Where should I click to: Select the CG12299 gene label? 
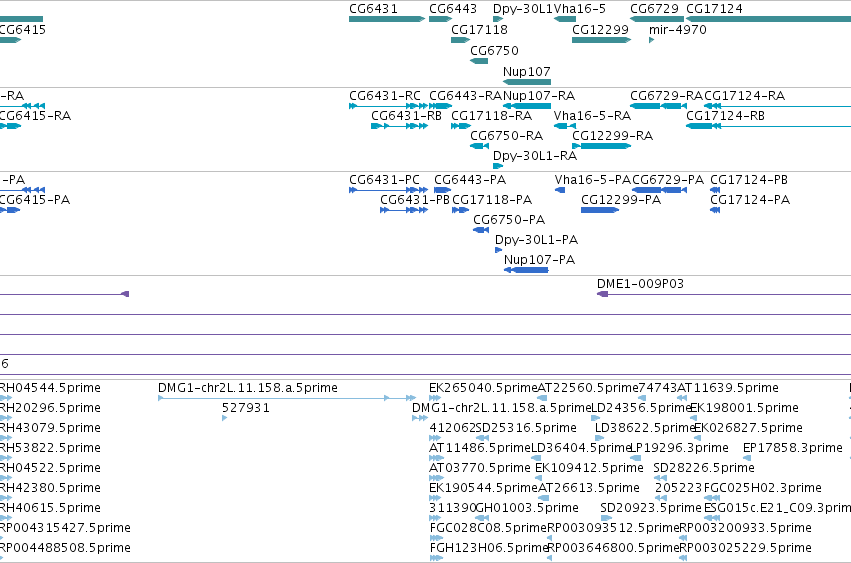click(x=600, y=29)
